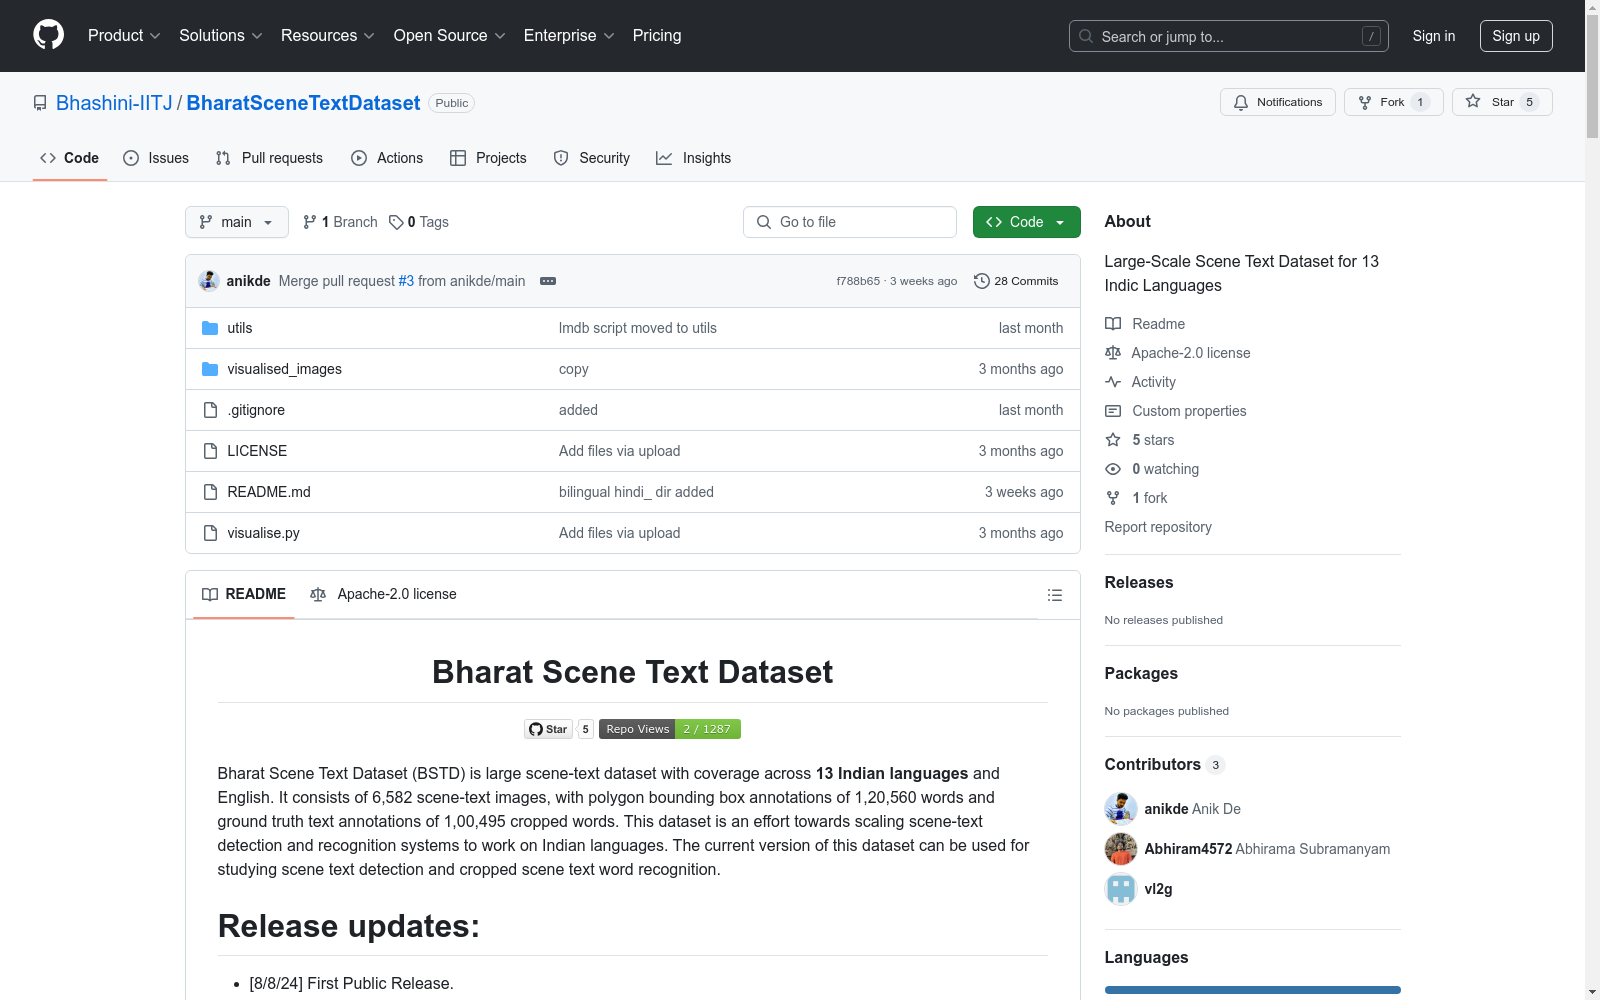View 28 Commits history
The width and height of the screenshot is (1600, 1000).
pos(1016,281)
